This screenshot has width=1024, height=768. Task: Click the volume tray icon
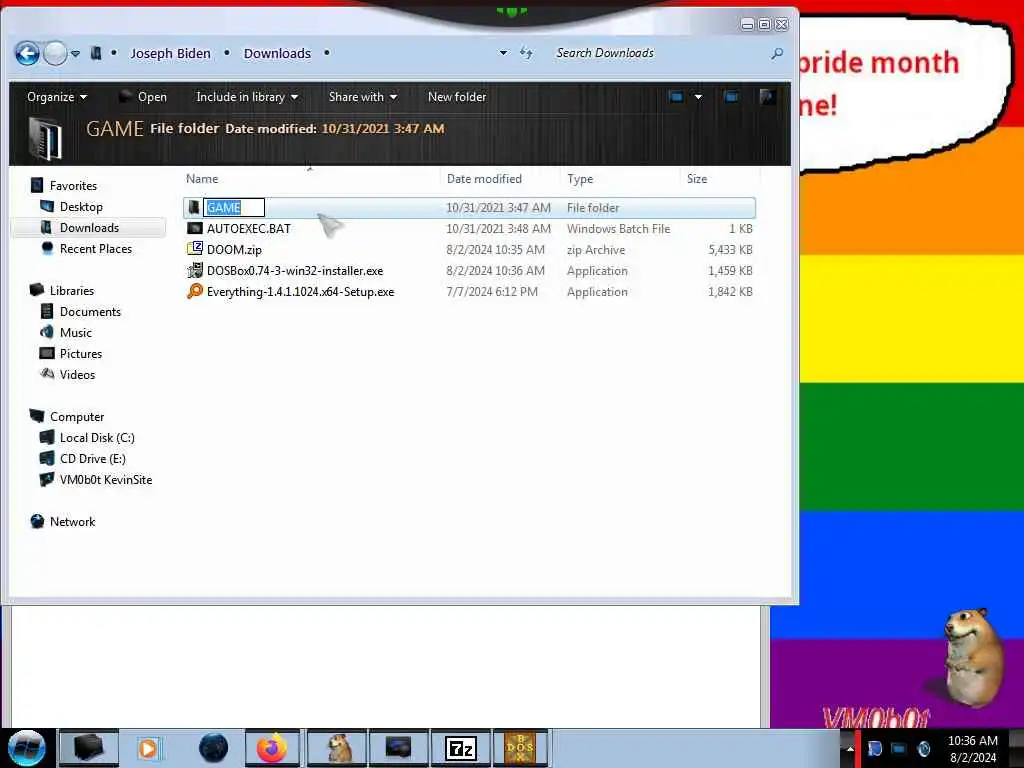click(924, 748)
